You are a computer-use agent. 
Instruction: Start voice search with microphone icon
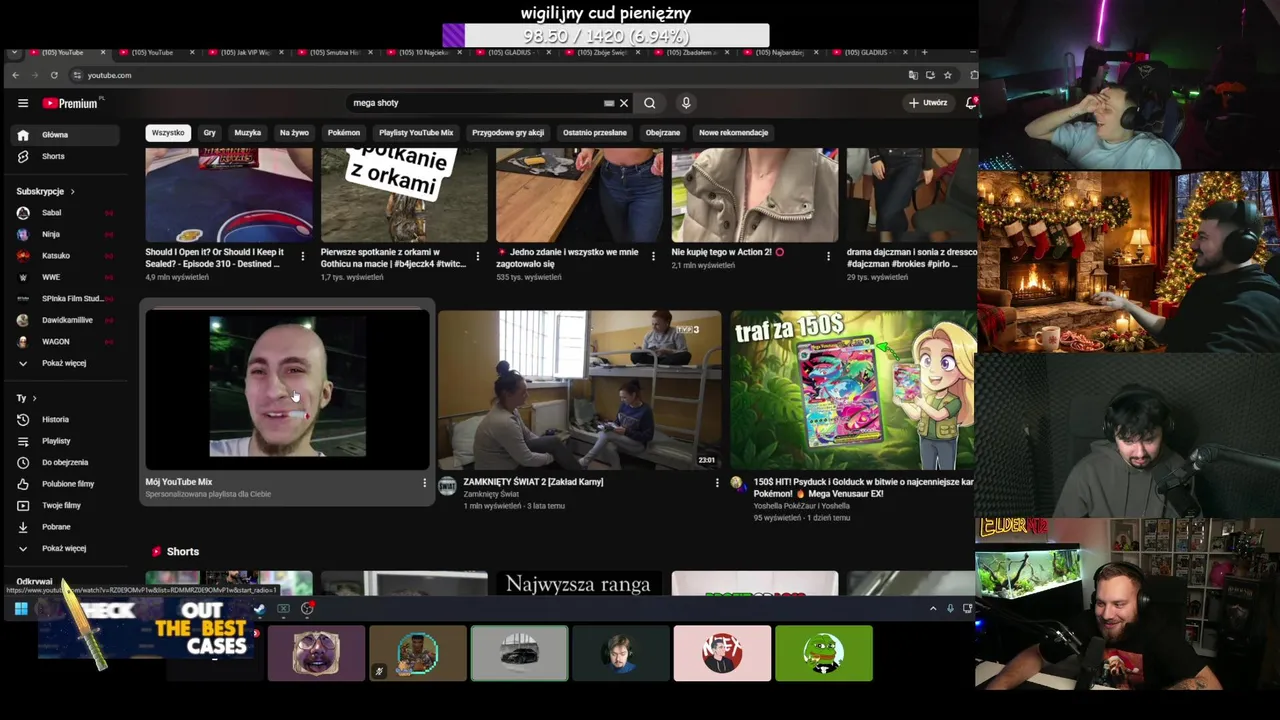(686, 103)
